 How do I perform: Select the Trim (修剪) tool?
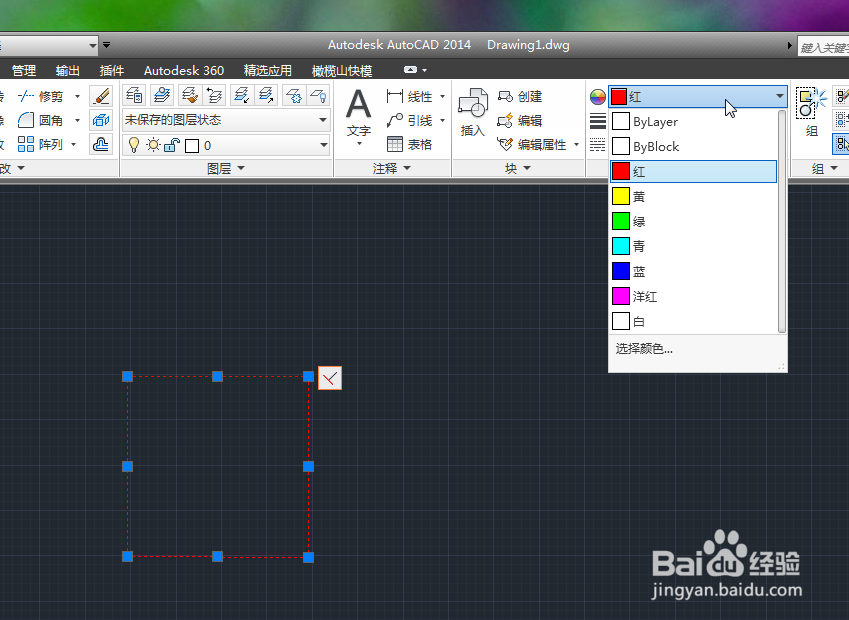coord(41,96)
